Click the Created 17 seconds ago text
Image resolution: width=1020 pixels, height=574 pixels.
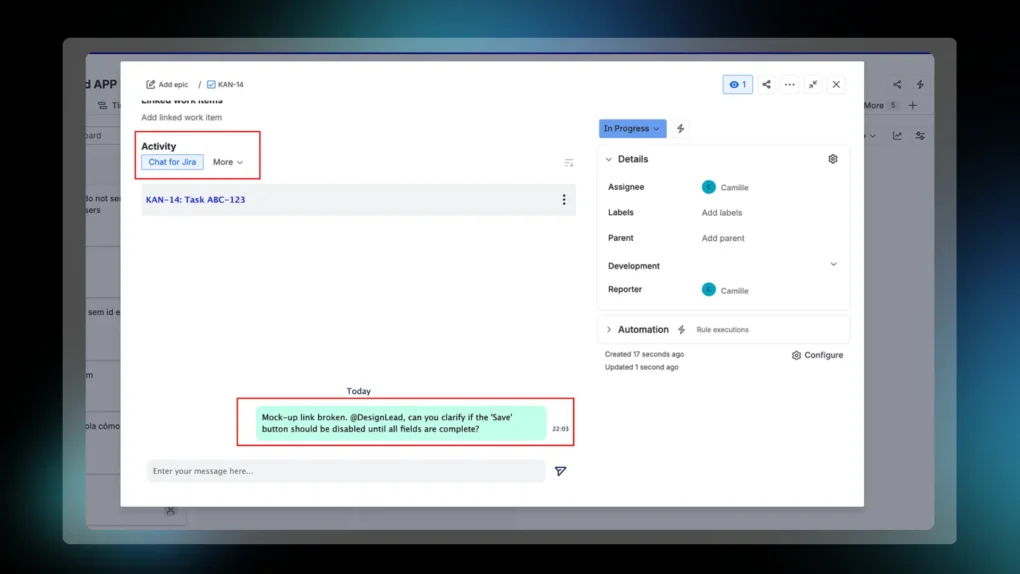(x=644, y=355)
